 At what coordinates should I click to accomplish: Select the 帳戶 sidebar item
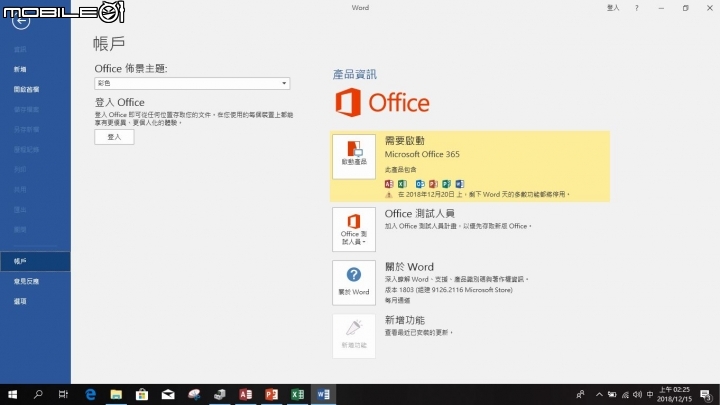35,261
